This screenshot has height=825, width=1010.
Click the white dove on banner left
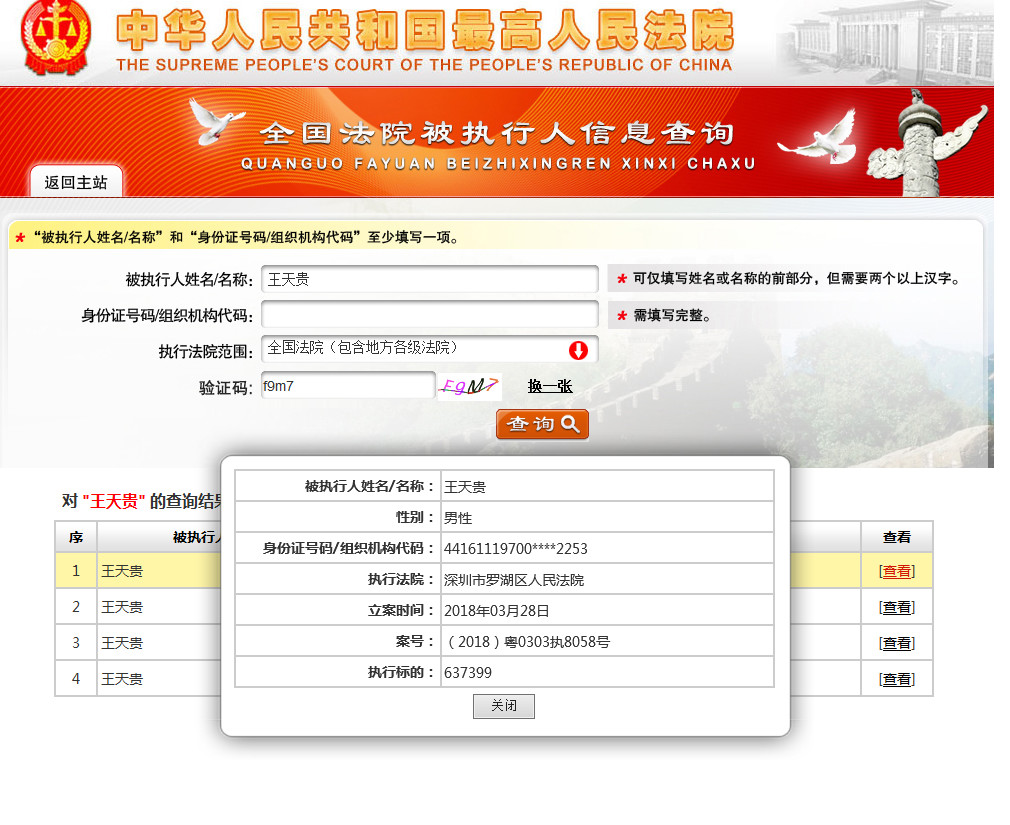coord(217,121)
